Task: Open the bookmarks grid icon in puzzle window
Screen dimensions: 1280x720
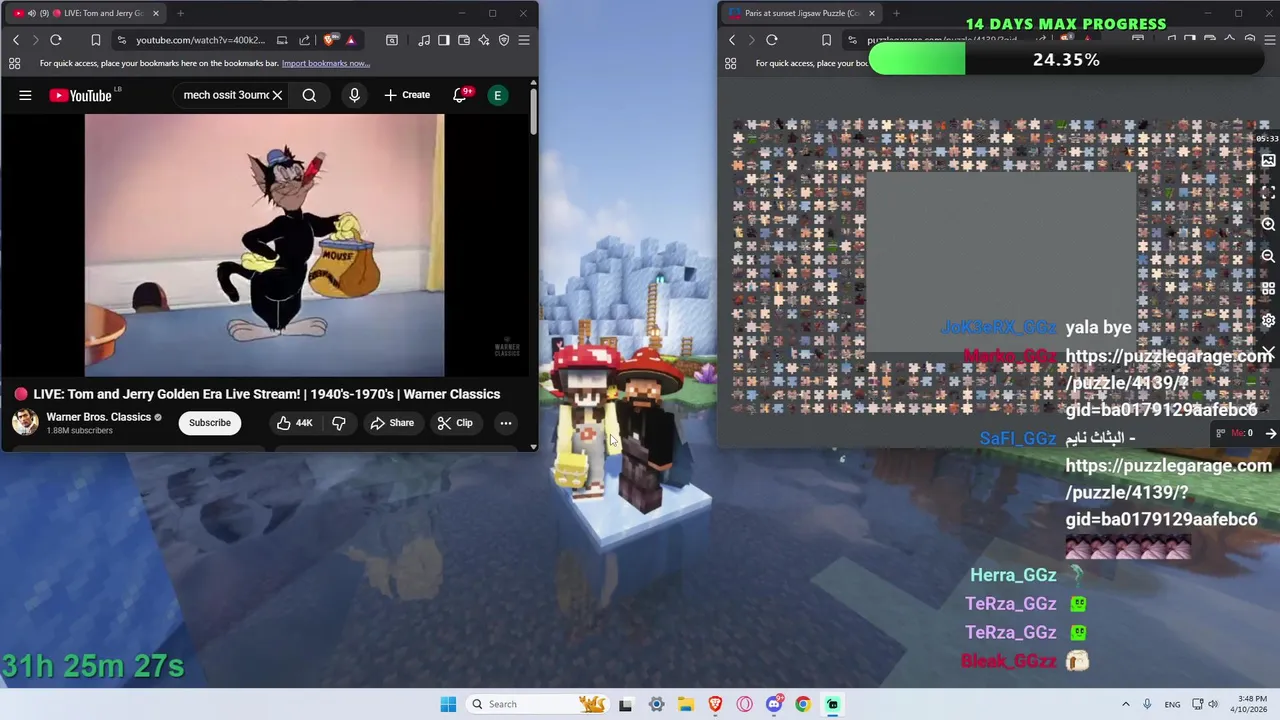Action: pos(731,63)
